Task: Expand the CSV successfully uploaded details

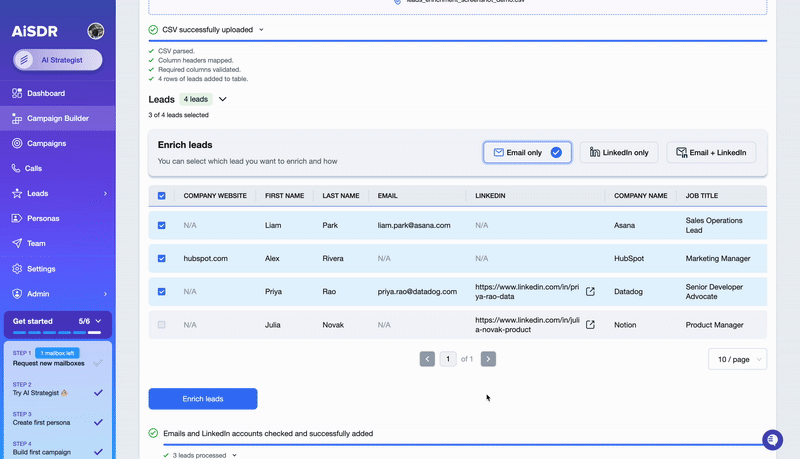Action: pos(262,30)
